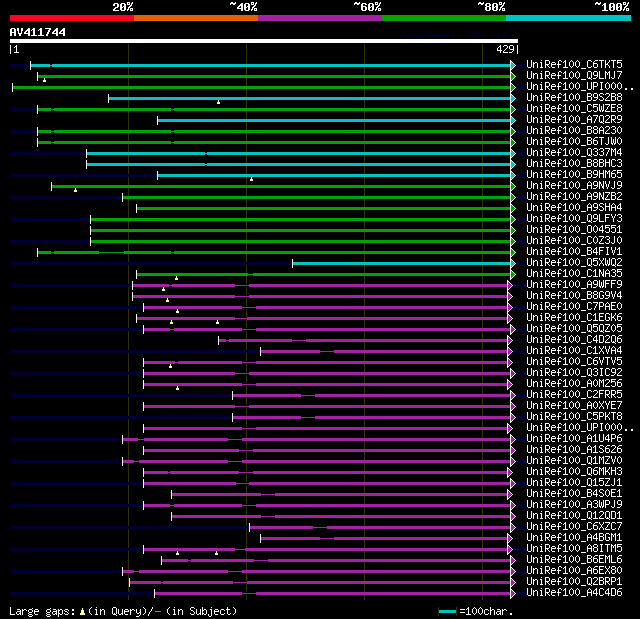Open the UniRef100_A1S626 entry

pos(574,450)
